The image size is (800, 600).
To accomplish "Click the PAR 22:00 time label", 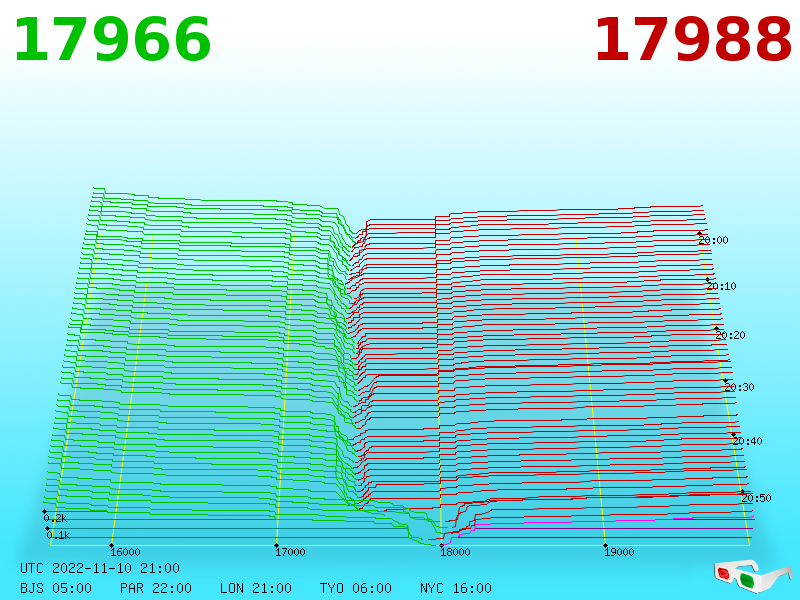I will click(x=156, y=588).
